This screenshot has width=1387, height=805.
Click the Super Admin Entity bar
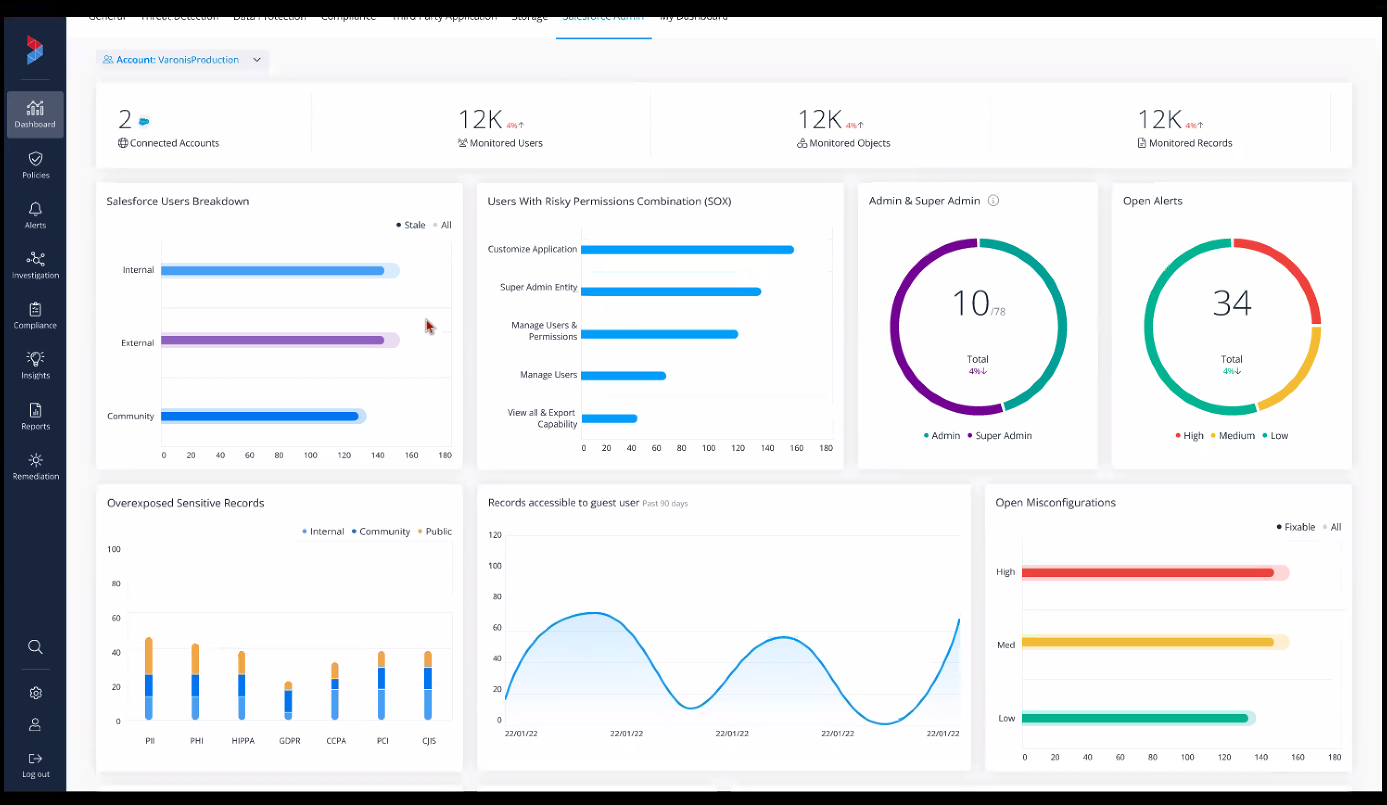pos(671,292)
